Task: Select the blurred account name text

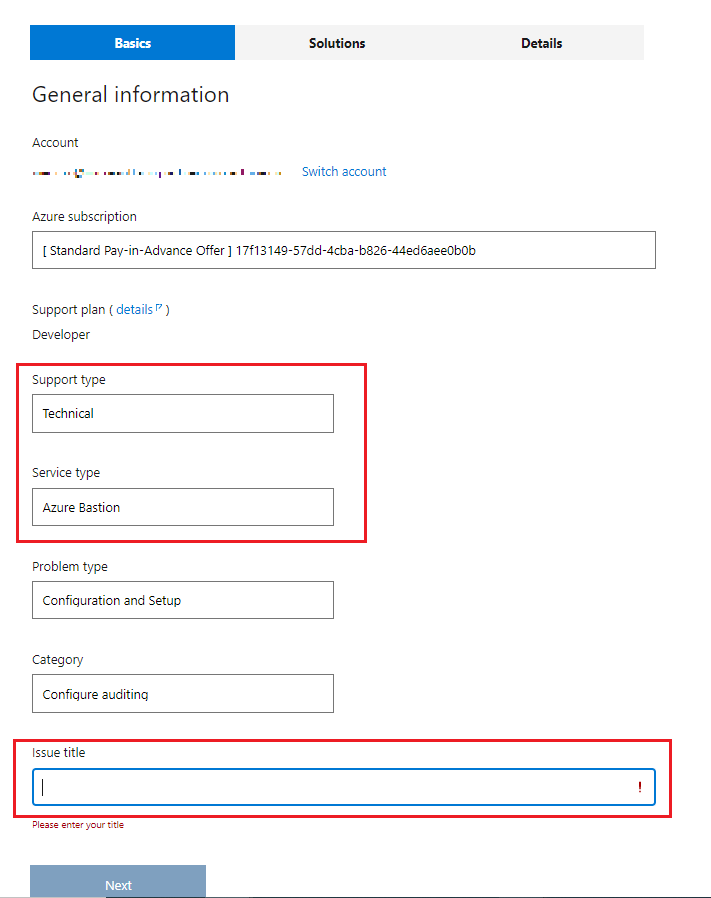Action: coord(157,173)
